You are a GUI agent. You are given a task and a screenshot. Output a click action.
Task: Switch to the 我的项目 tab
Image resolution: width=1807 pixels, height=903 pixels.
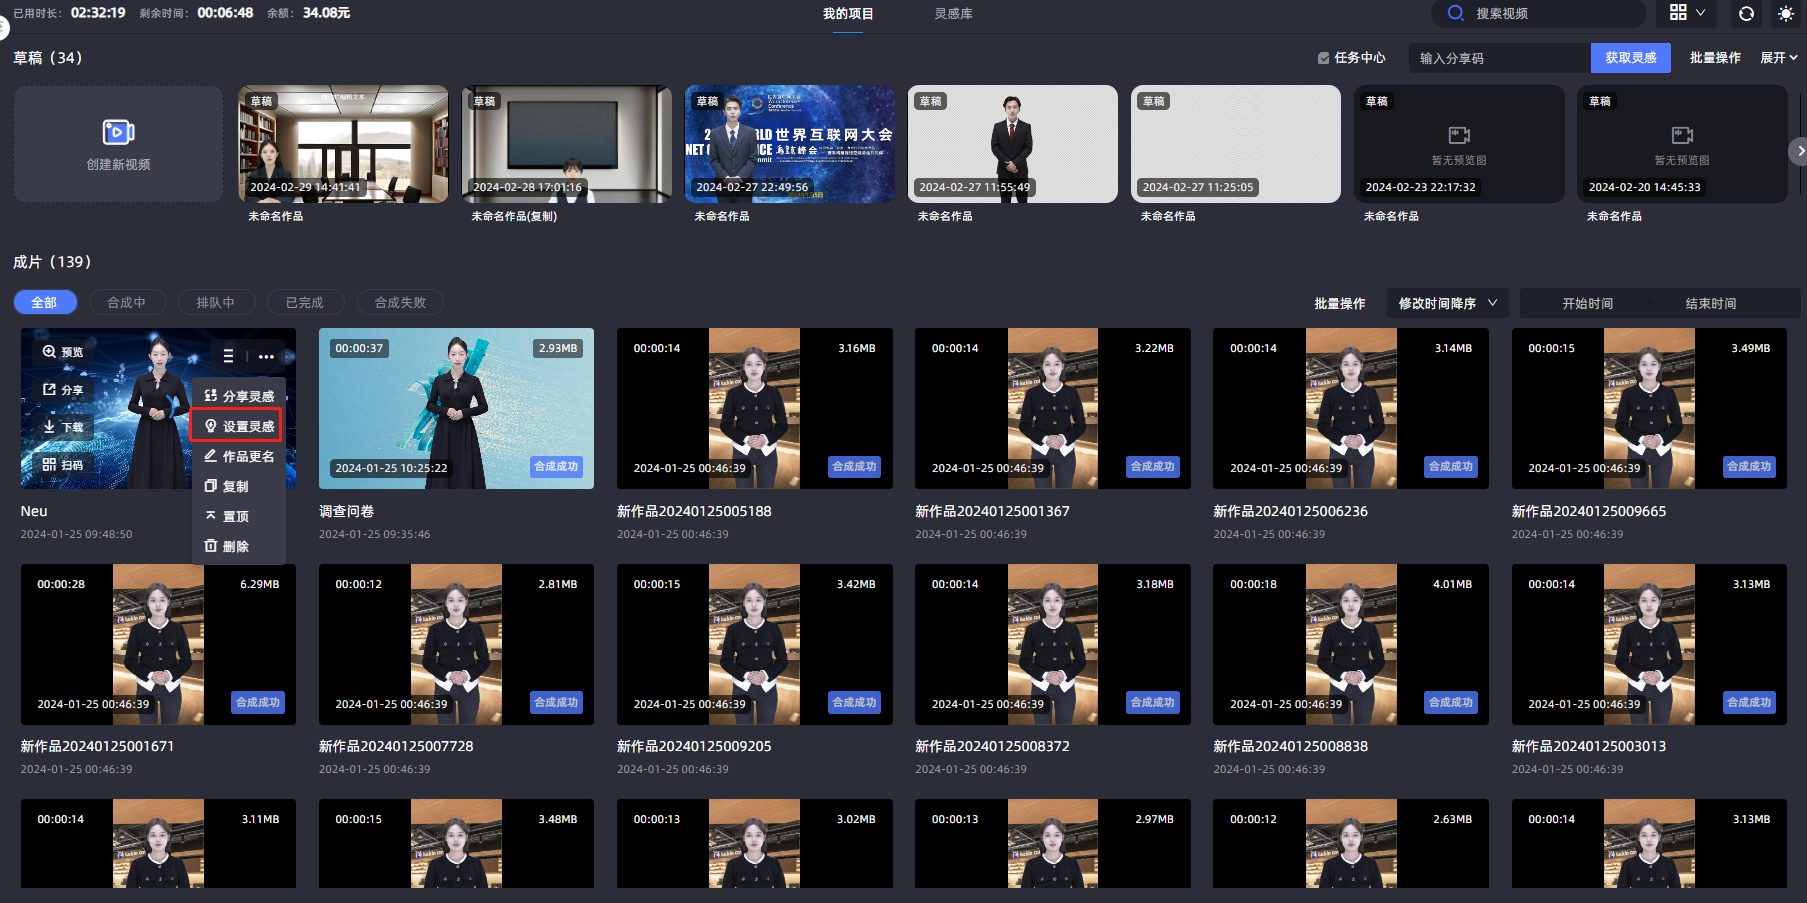coord(848,14)
